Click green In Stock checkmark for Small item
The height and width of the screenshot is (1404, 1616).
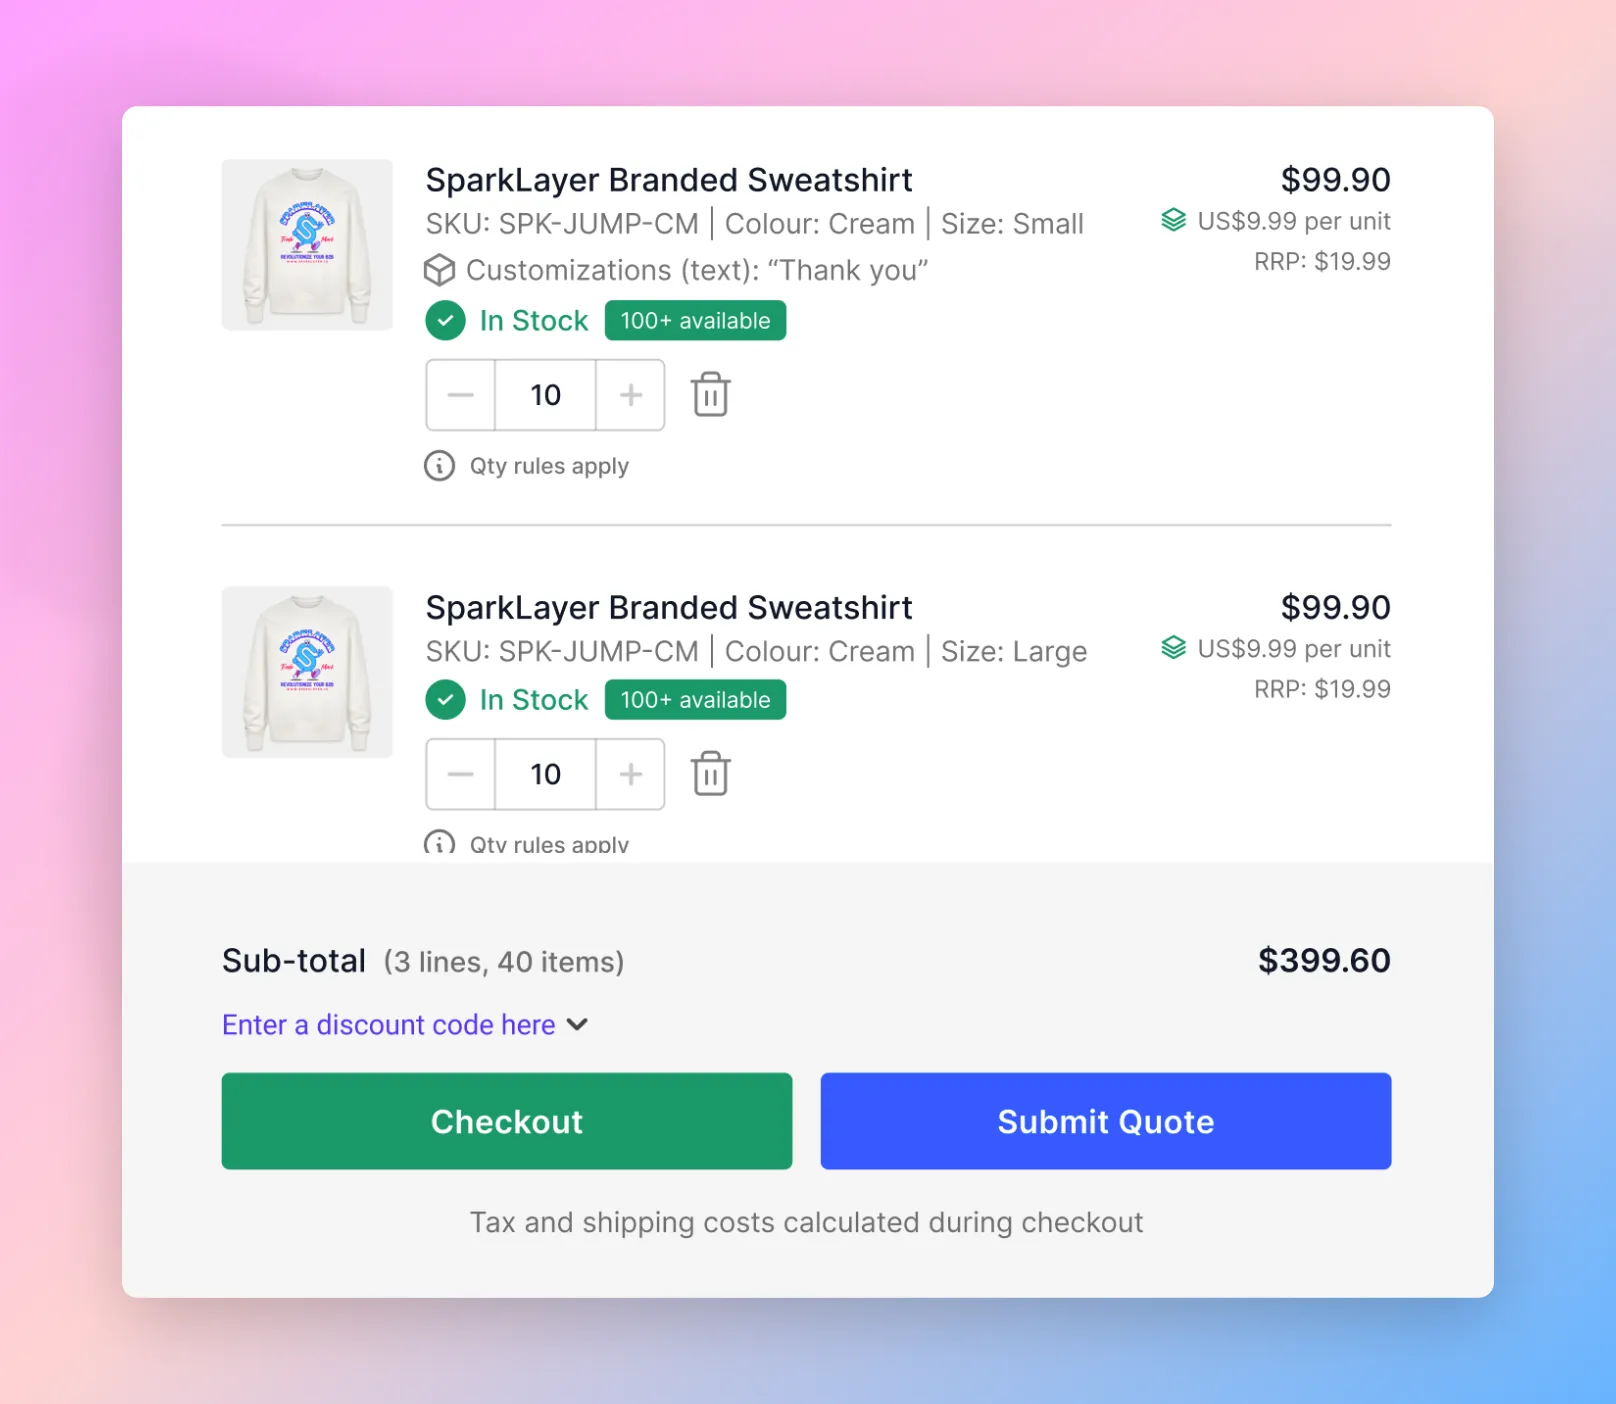point(445,320)
